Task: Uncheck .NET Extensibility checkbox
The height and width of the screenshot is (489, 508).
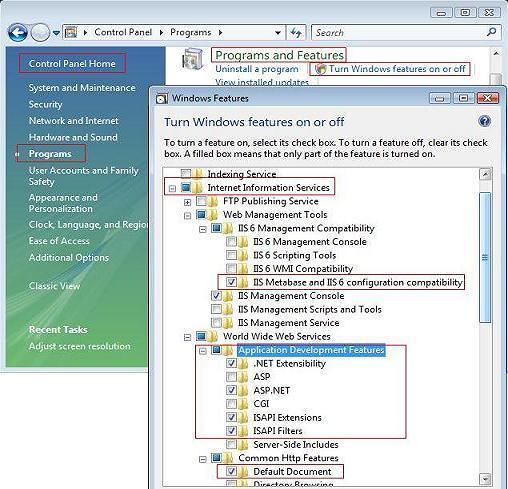Action: coord(231,363)
